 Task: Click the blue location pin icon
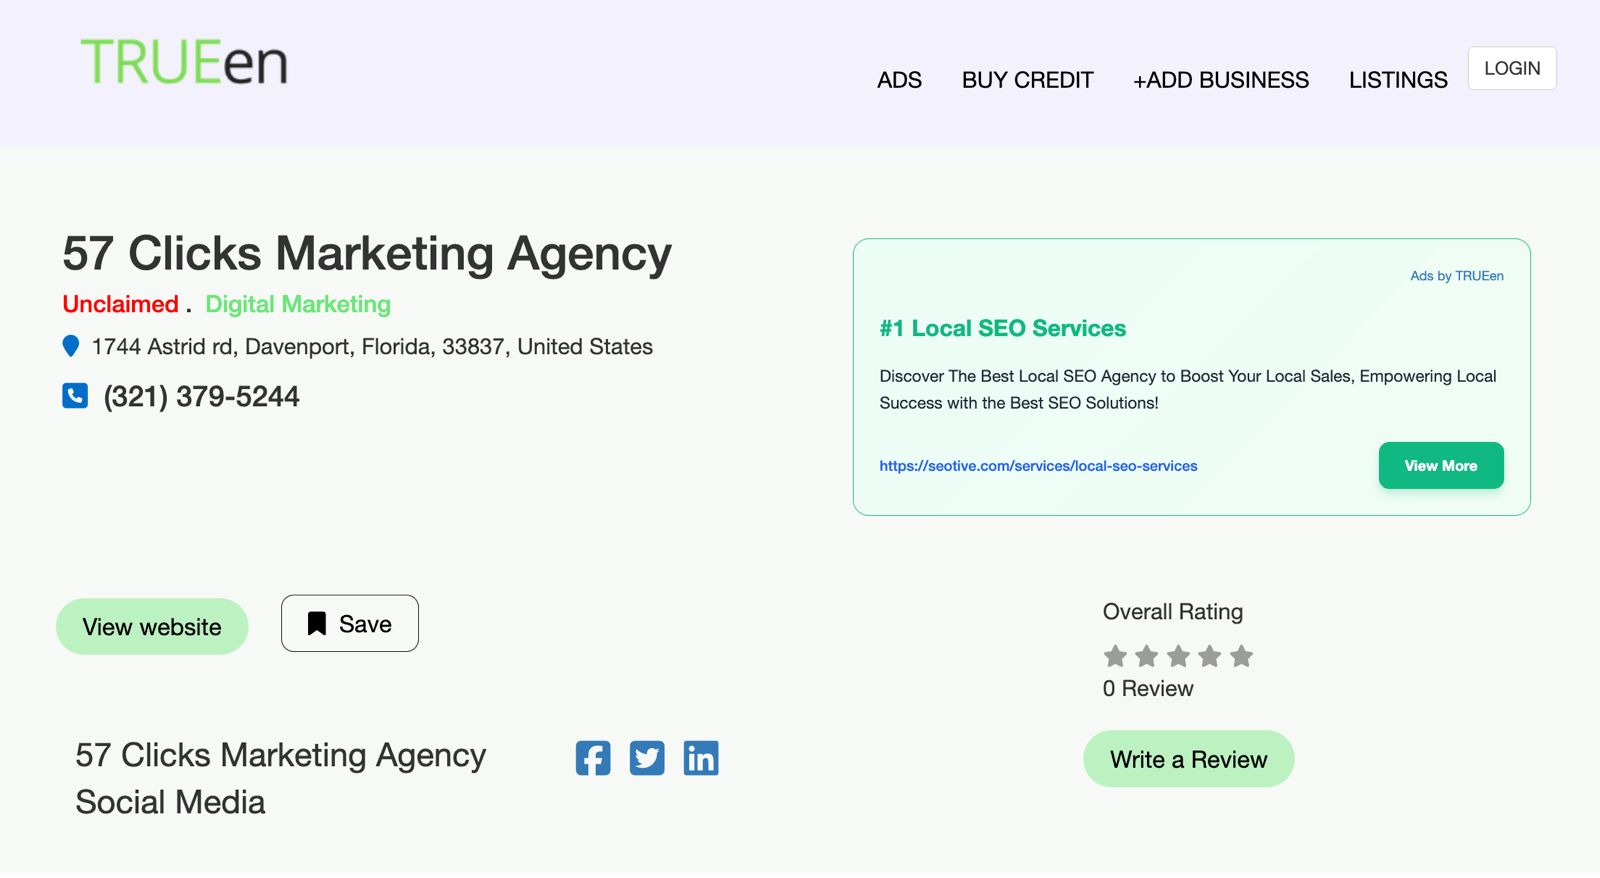point(71,346)
